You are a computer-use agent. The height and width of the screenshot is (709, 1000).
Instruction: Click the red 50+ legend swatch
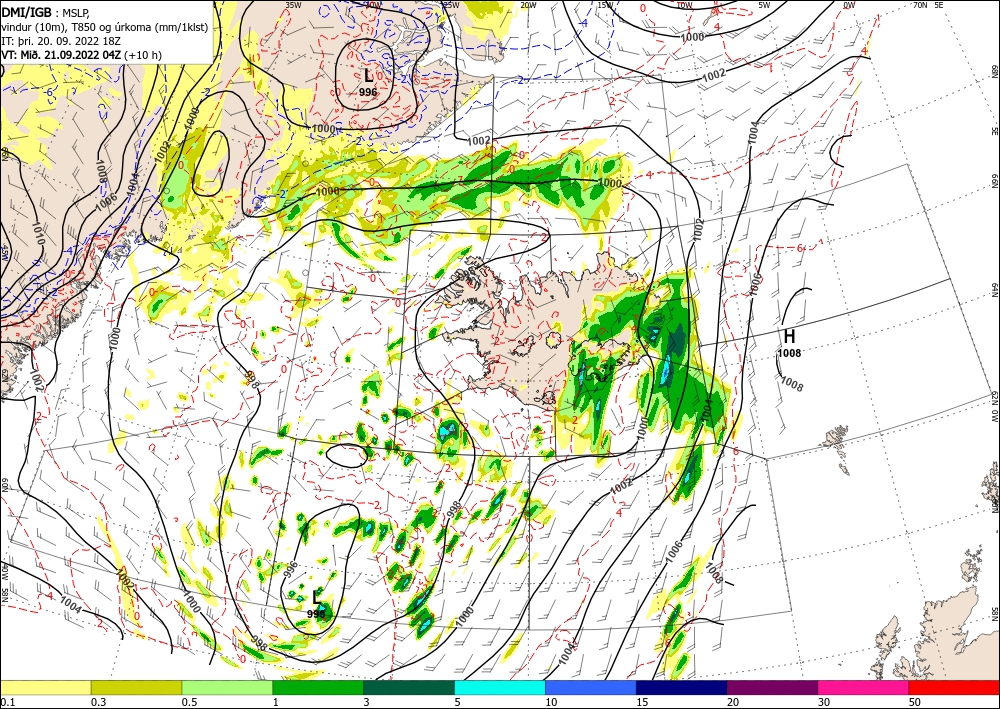(x=955, y=687)
